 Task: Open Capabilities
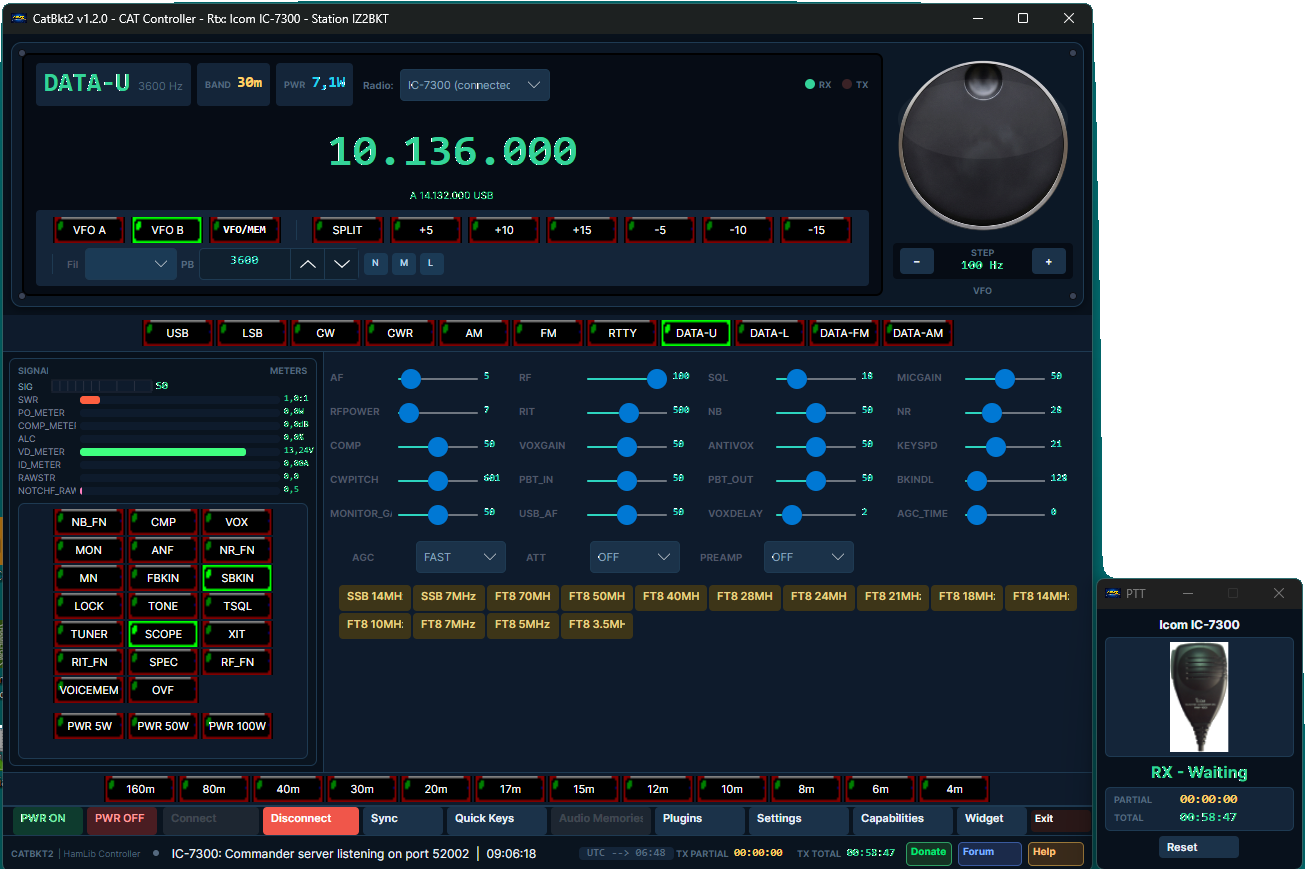[903, 821]
